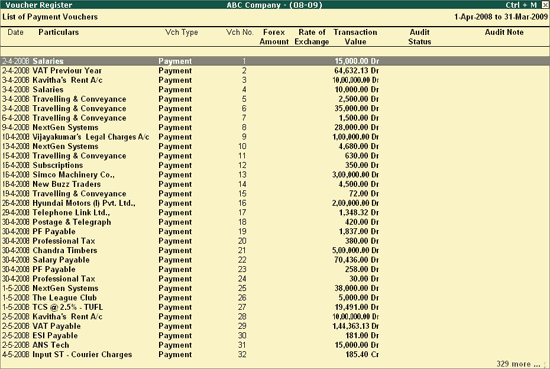The width and height of the screenshot is (550, 369).
Task: Open the VAT Previour Year voucher
Action: pyautogui.click(x=275, y=71)
